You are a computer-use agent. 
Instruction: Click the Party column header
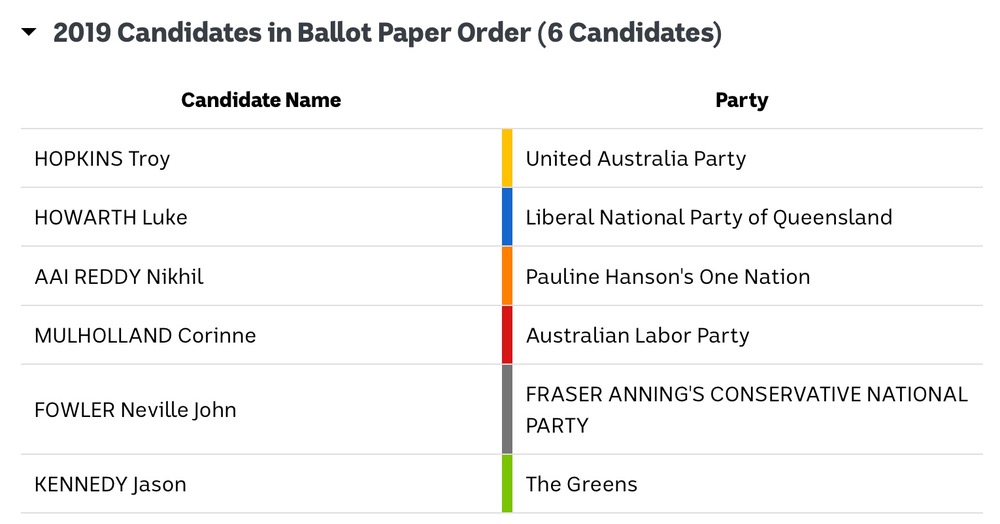pos(741,99)
